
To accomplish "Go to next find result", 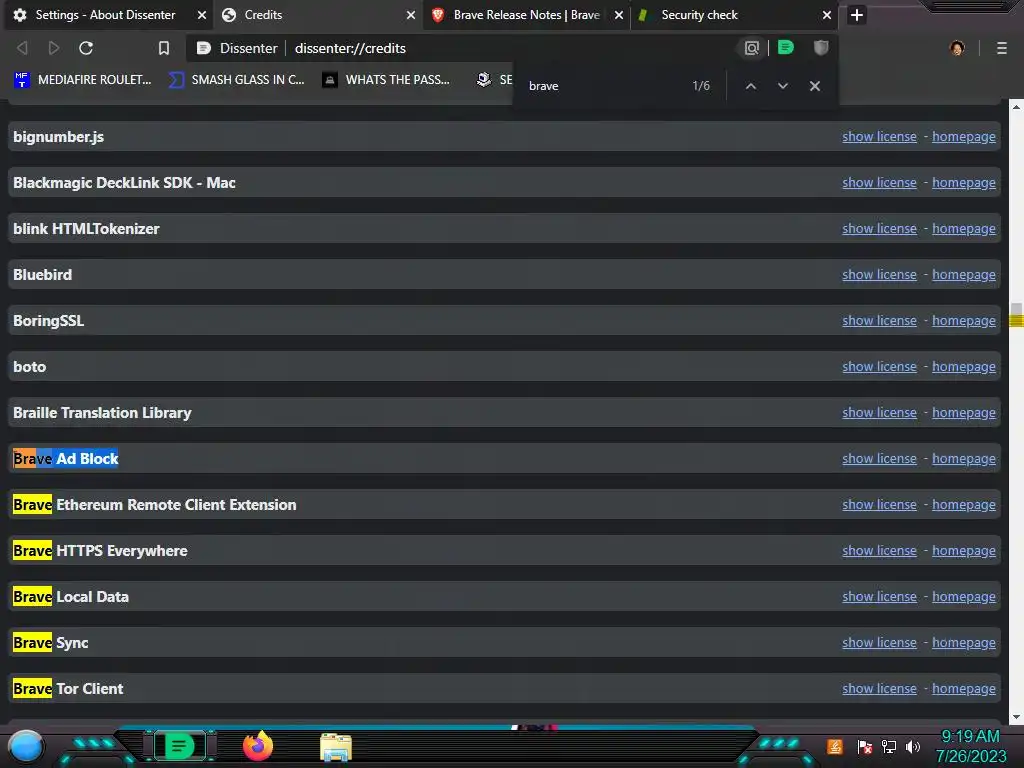I will [x=782, y=86].
